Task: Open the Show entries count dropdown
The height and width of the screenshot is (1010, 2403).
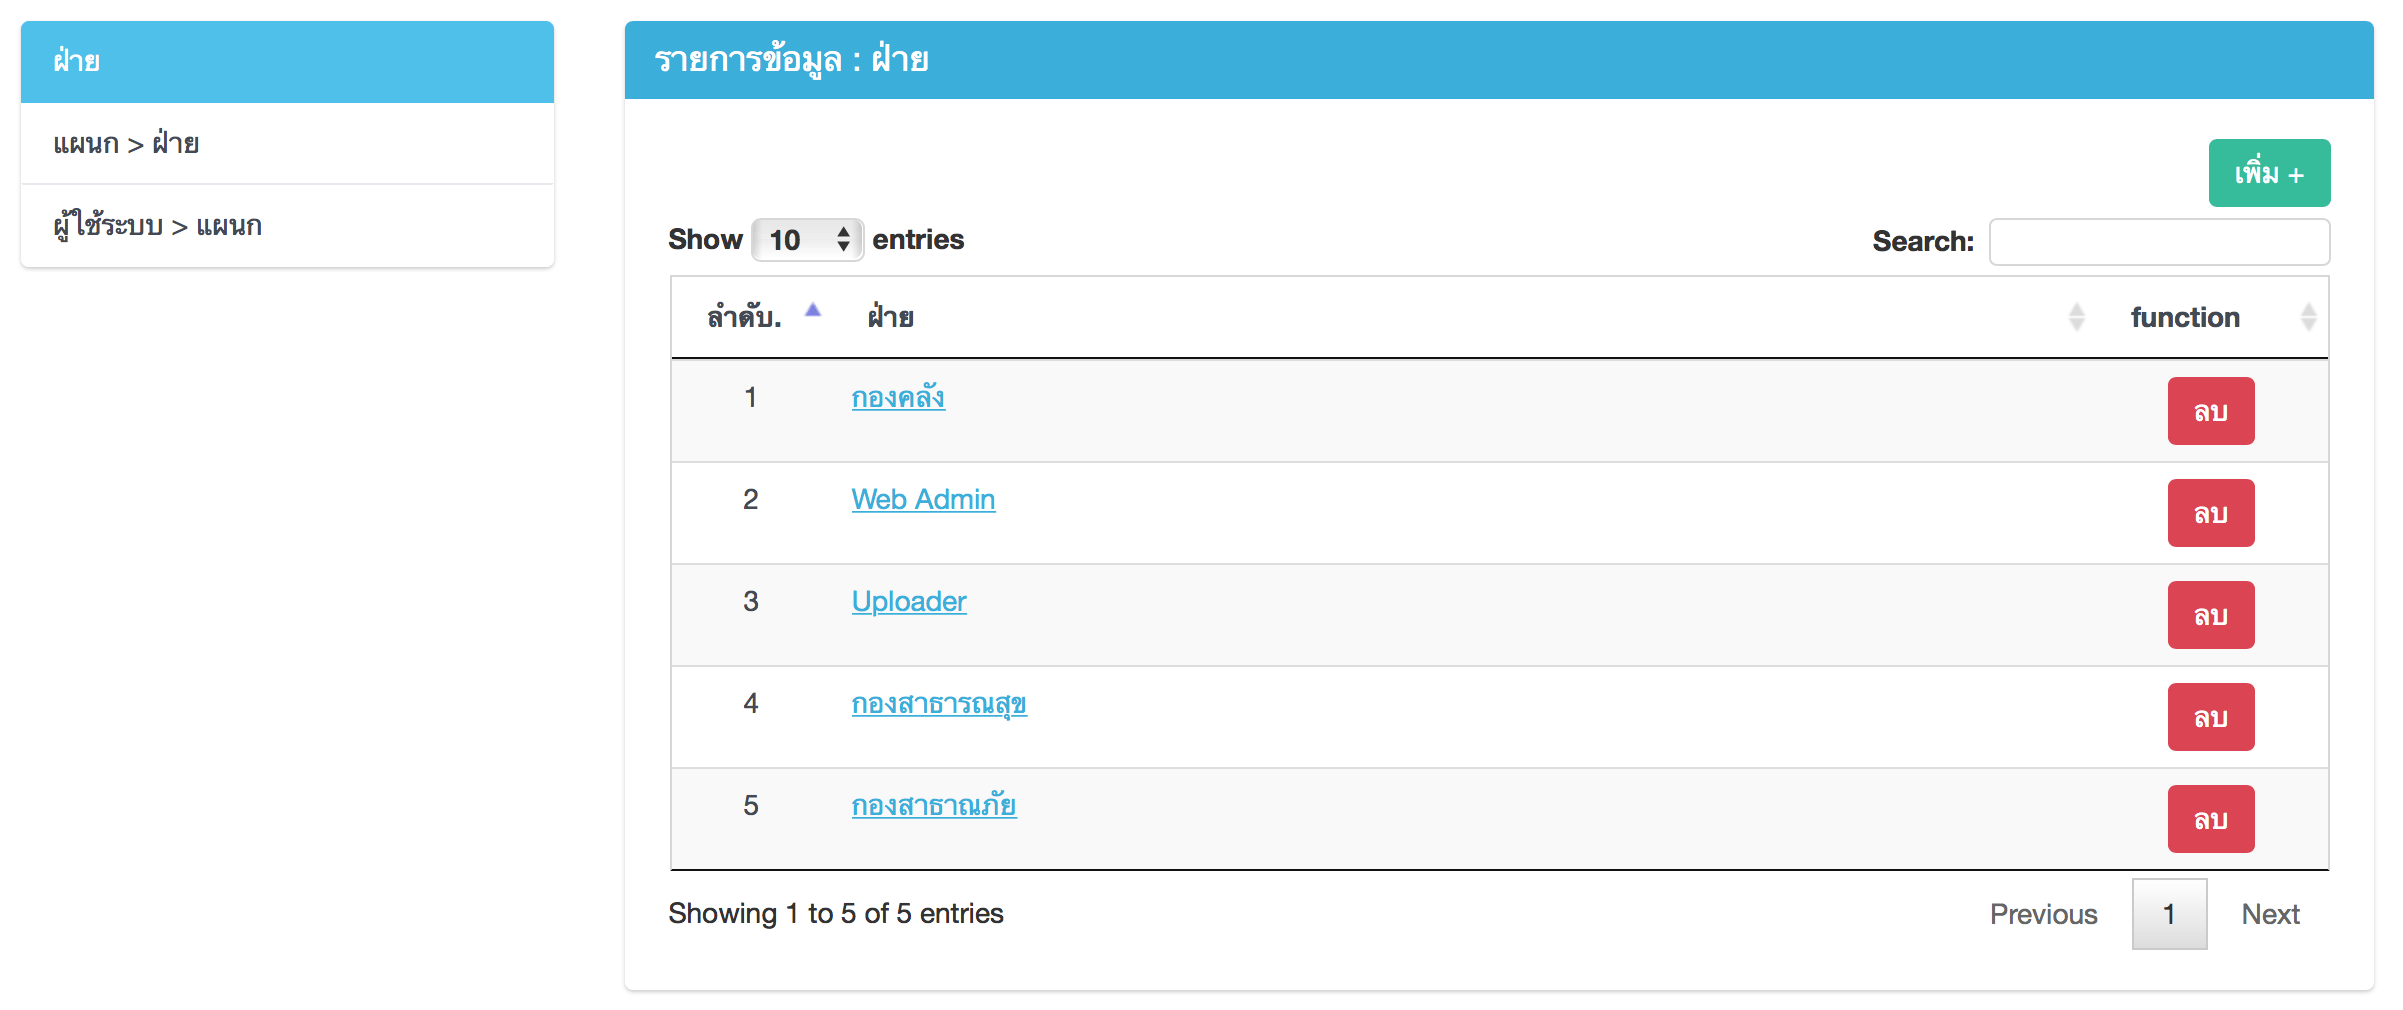Action: pyautogui.click(x=807, y=240)
